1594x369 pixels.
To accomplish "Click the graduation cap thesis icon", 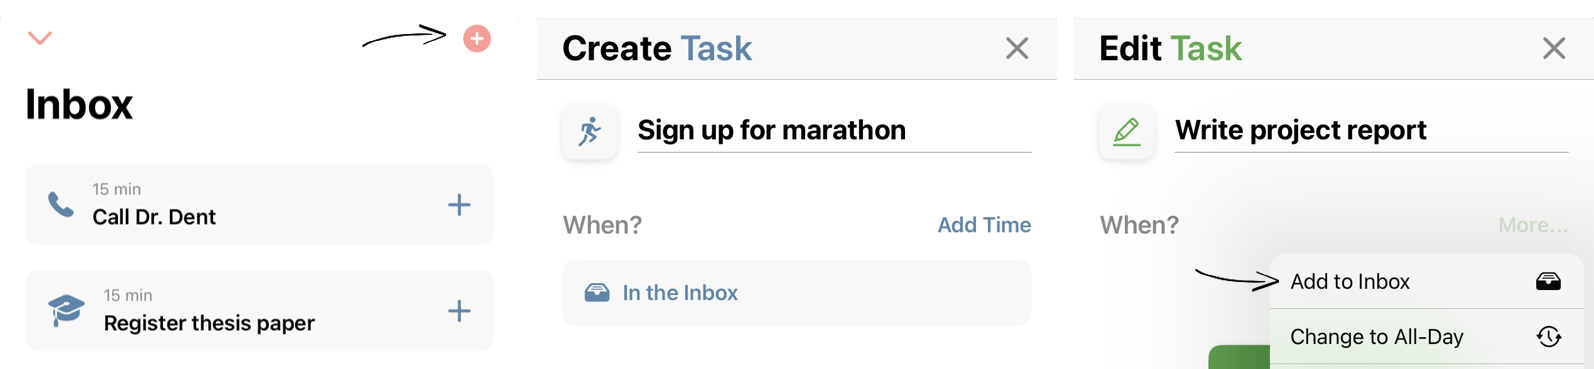I will (x=66, y=310).
